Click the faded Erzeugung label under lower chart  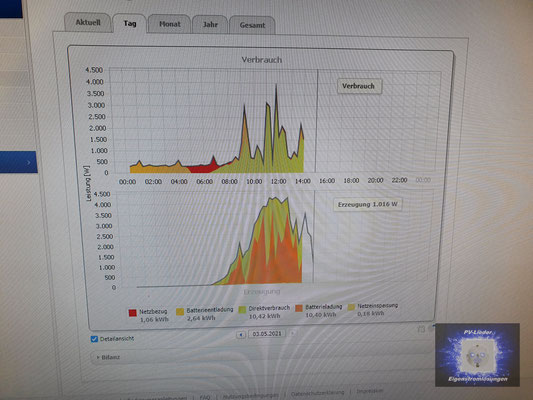262,291
